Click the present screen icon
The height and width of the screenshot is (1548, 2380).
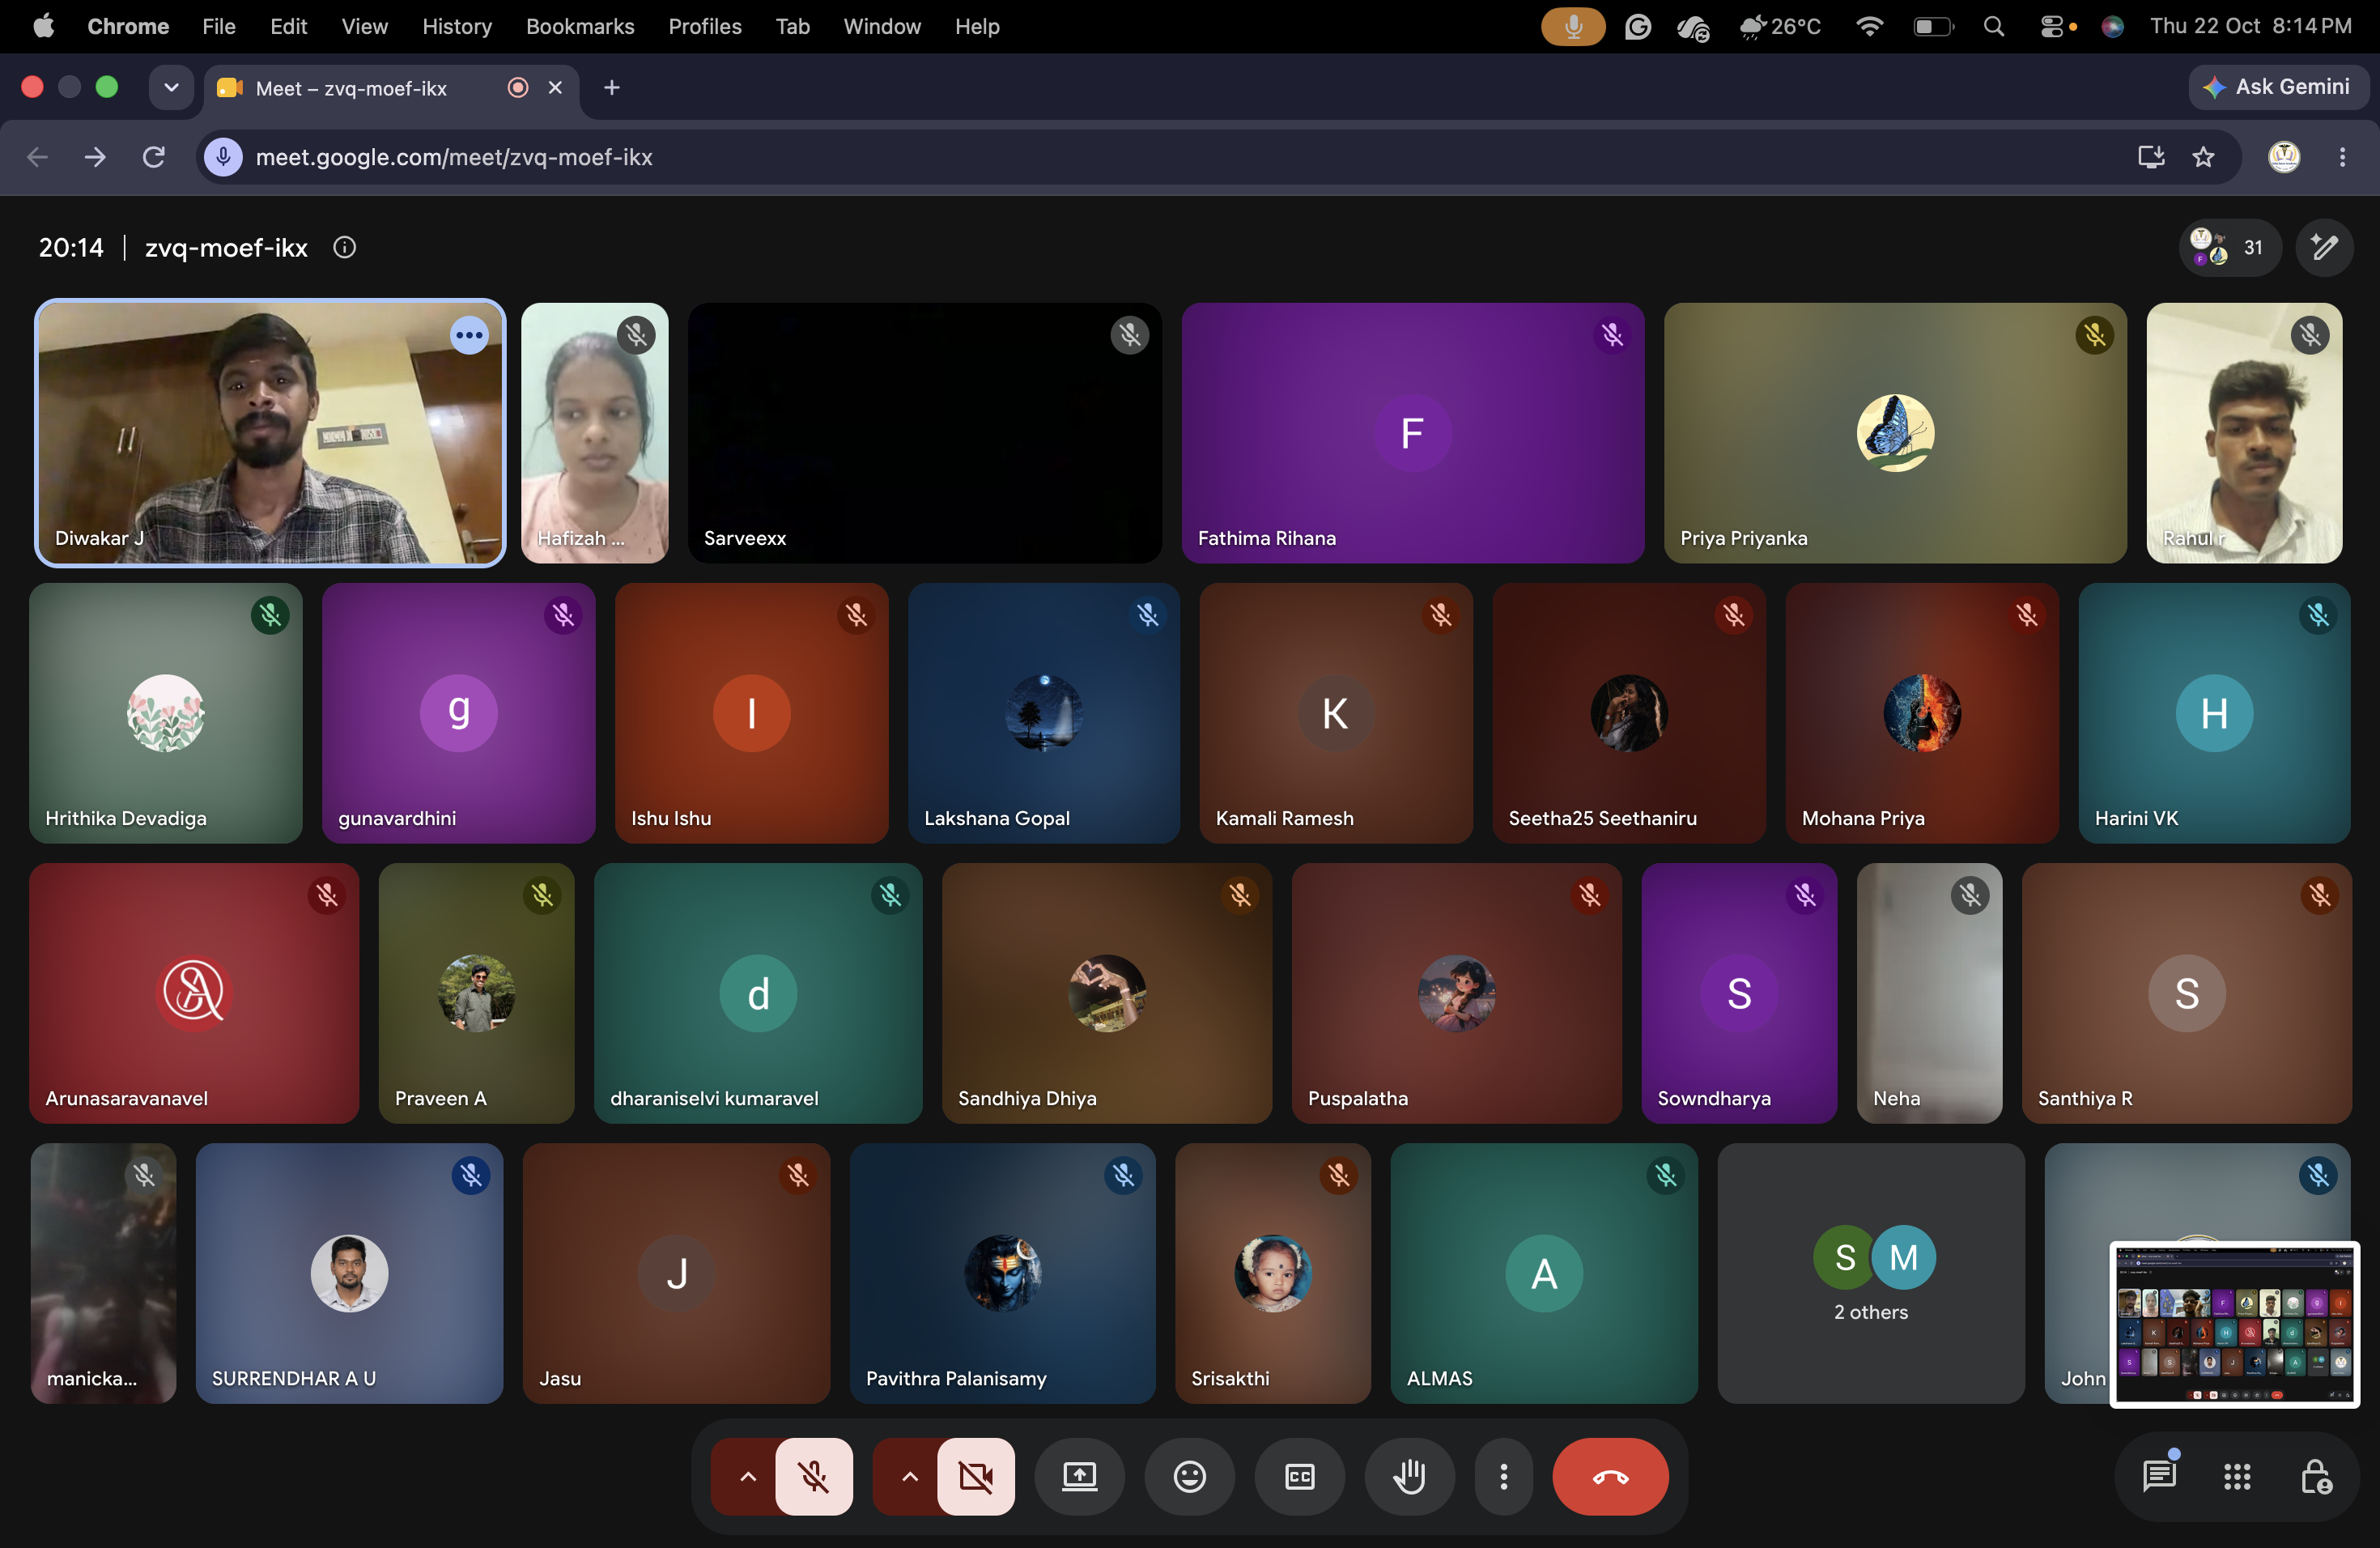[1079, 1476]
